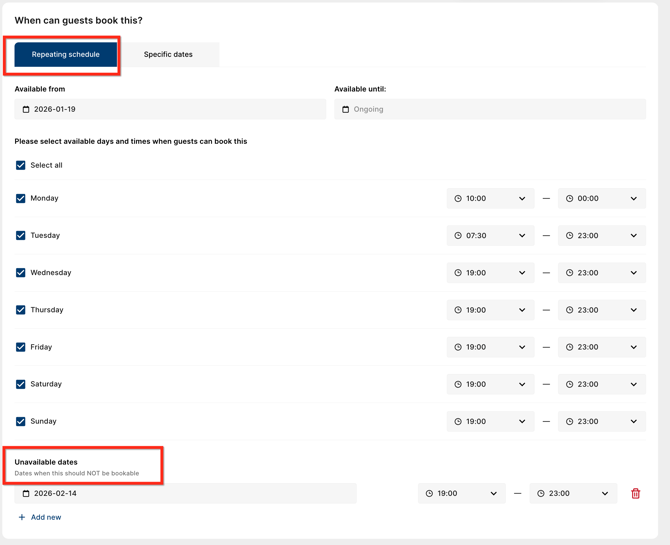This screenshot has height=545, width=670.
Task: Switch to Specific dates tab
Action: (x=168, y=54)
